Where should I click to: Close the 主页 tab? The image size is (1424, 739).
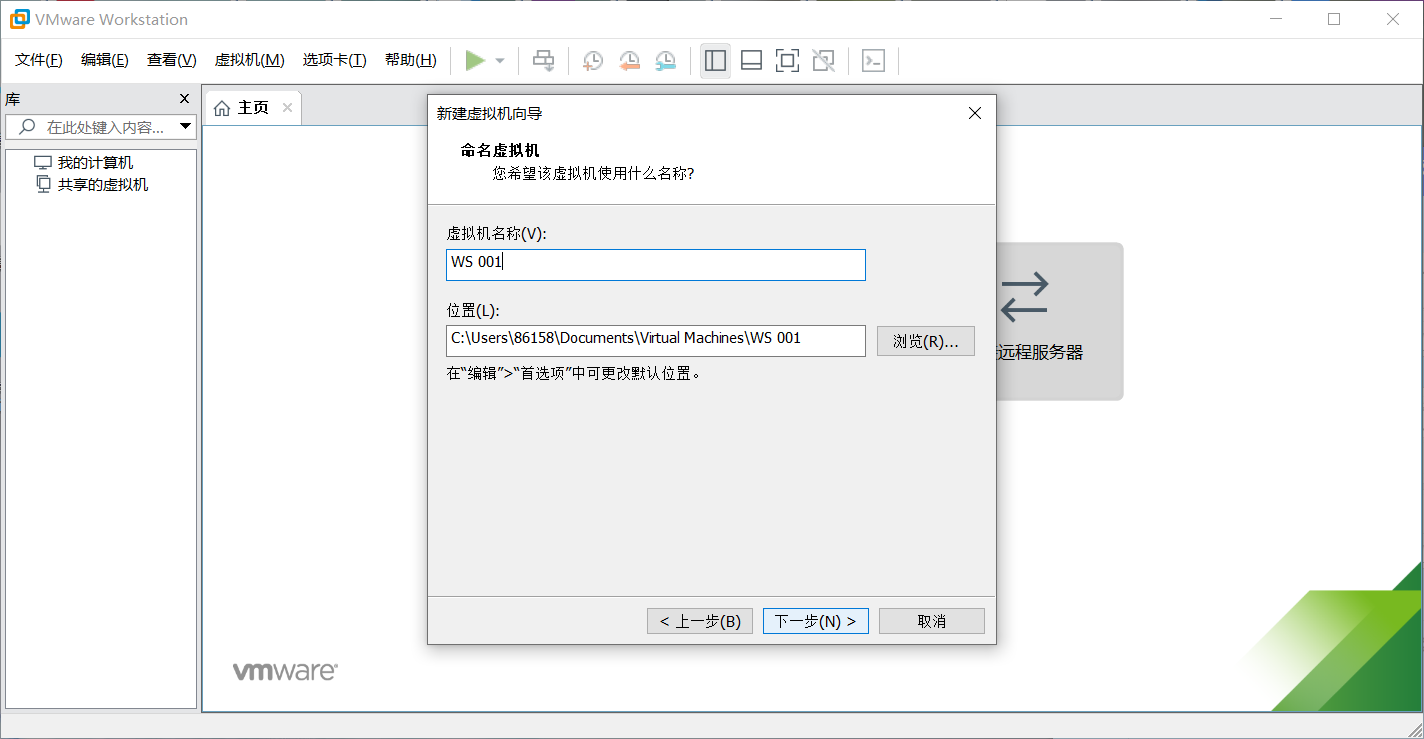[287, 108]
